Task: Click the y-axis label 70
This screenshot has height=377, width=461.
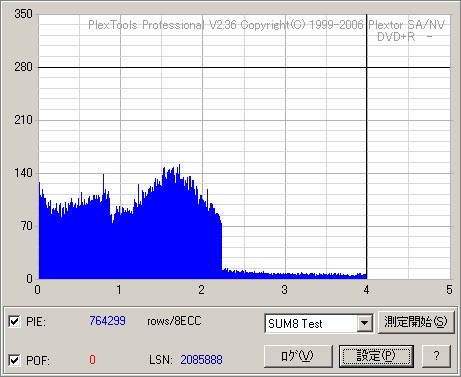Action: tap(27, 226)
